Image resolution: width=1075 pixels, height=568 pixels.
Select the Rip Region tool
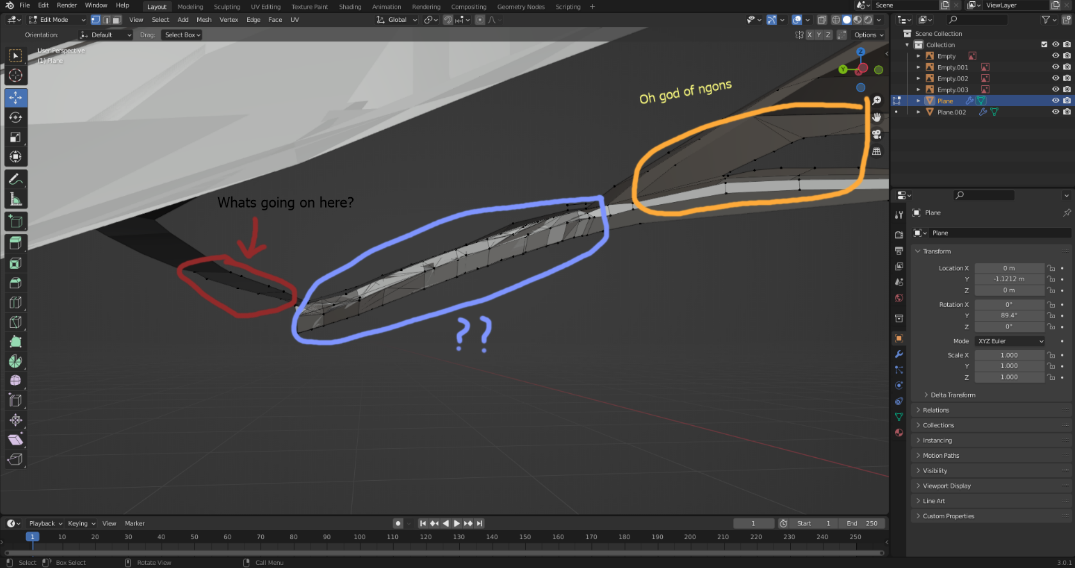(x=15, y=459)
